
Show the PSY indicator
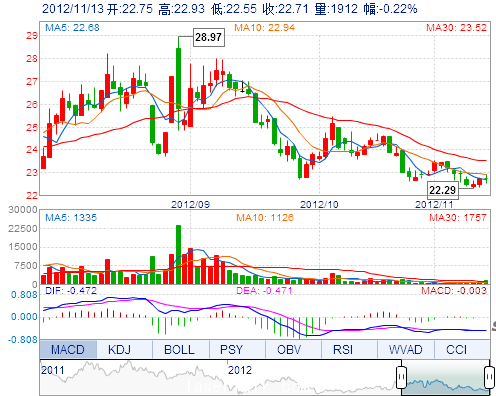pos(231,349)
